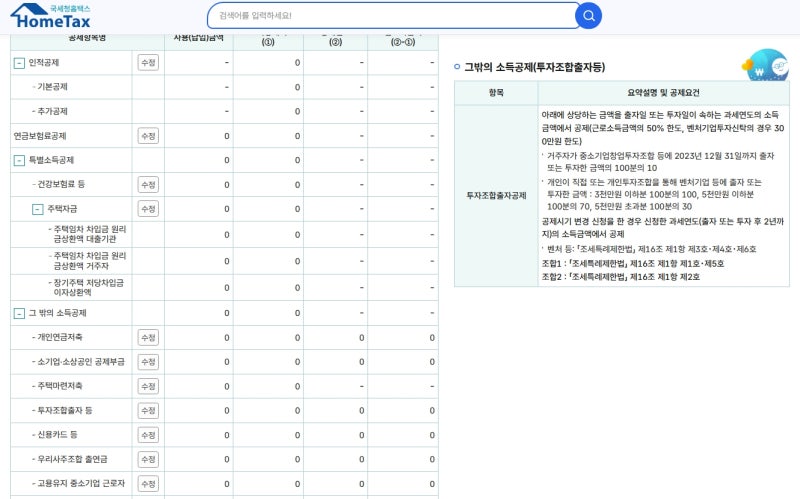Click 수정 button for 인적공제
Viewport: 800px width, 499px height.
148,63
